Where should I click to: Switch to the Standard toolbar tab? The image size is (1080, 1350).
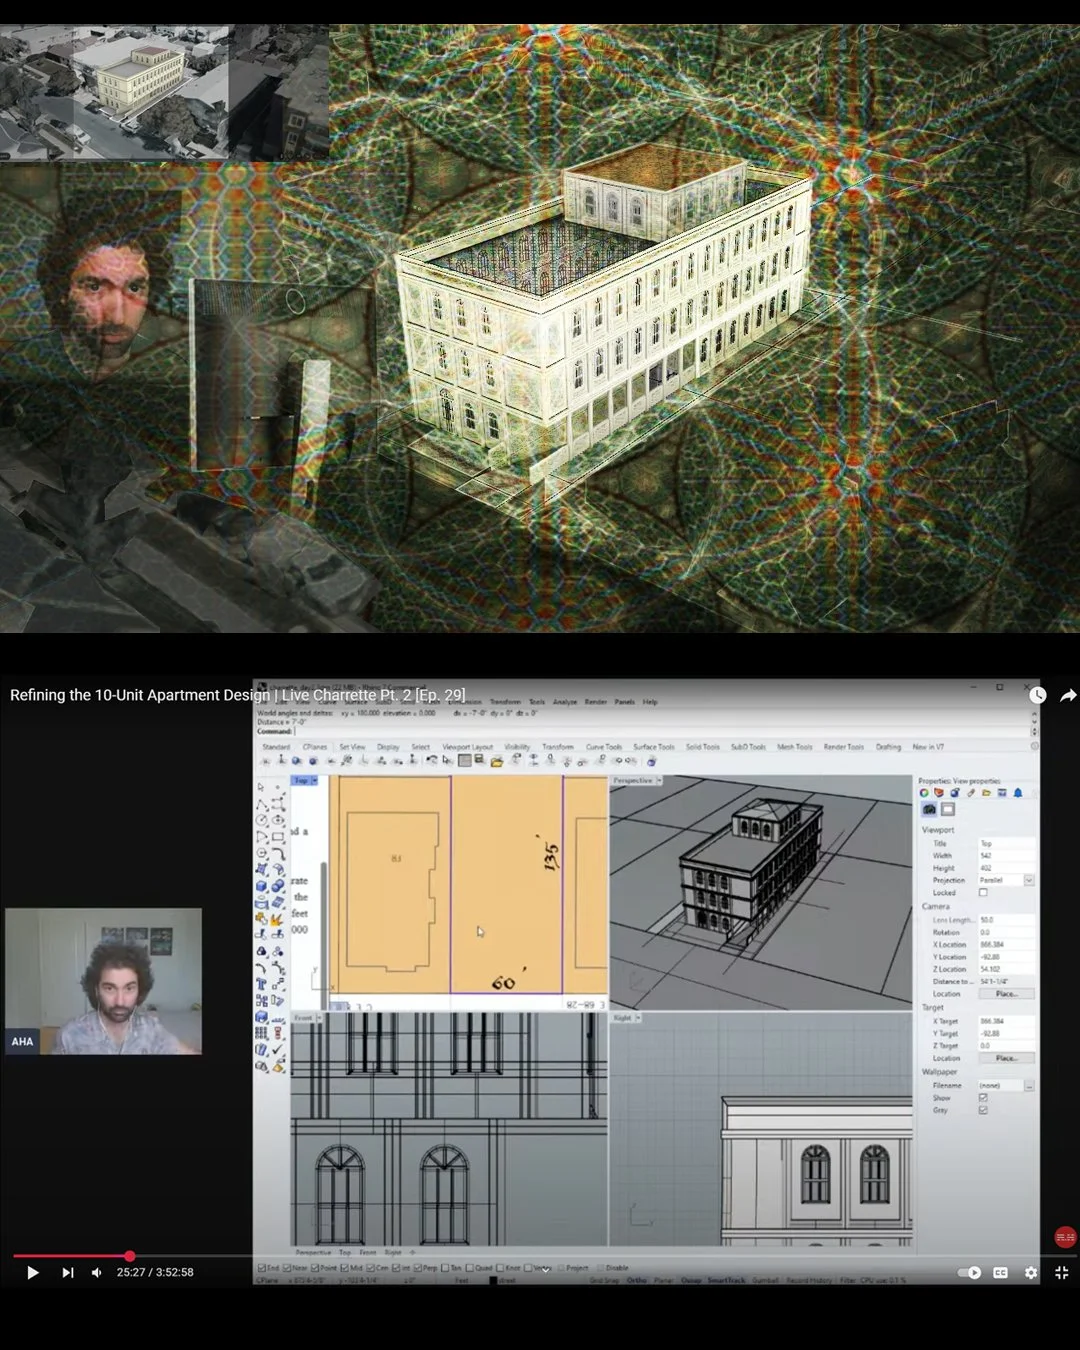[x=276, y=747]
